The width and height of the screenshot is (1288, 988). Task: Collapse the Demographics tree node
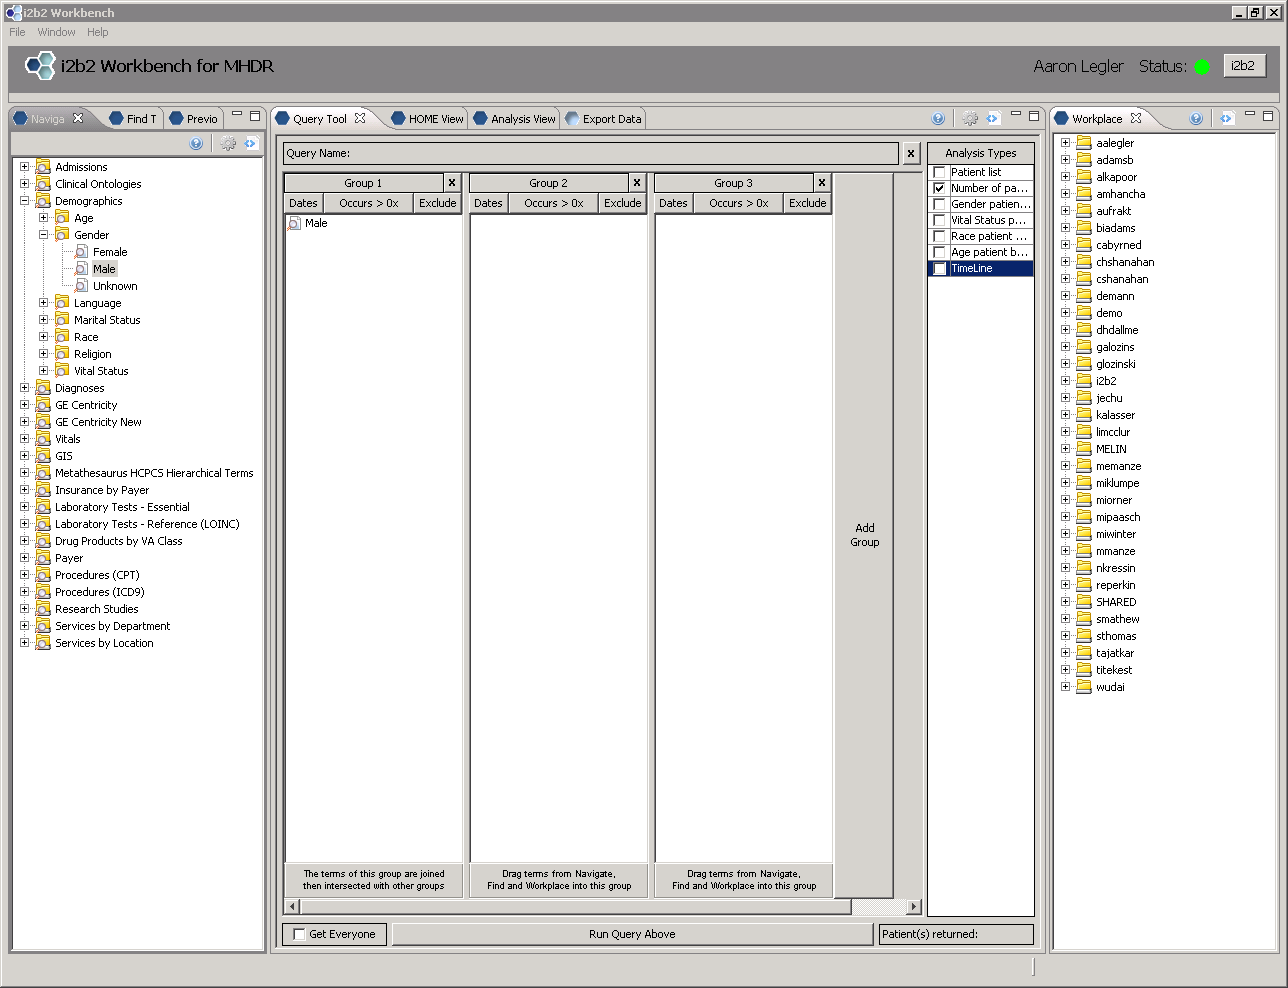[25, 201]
